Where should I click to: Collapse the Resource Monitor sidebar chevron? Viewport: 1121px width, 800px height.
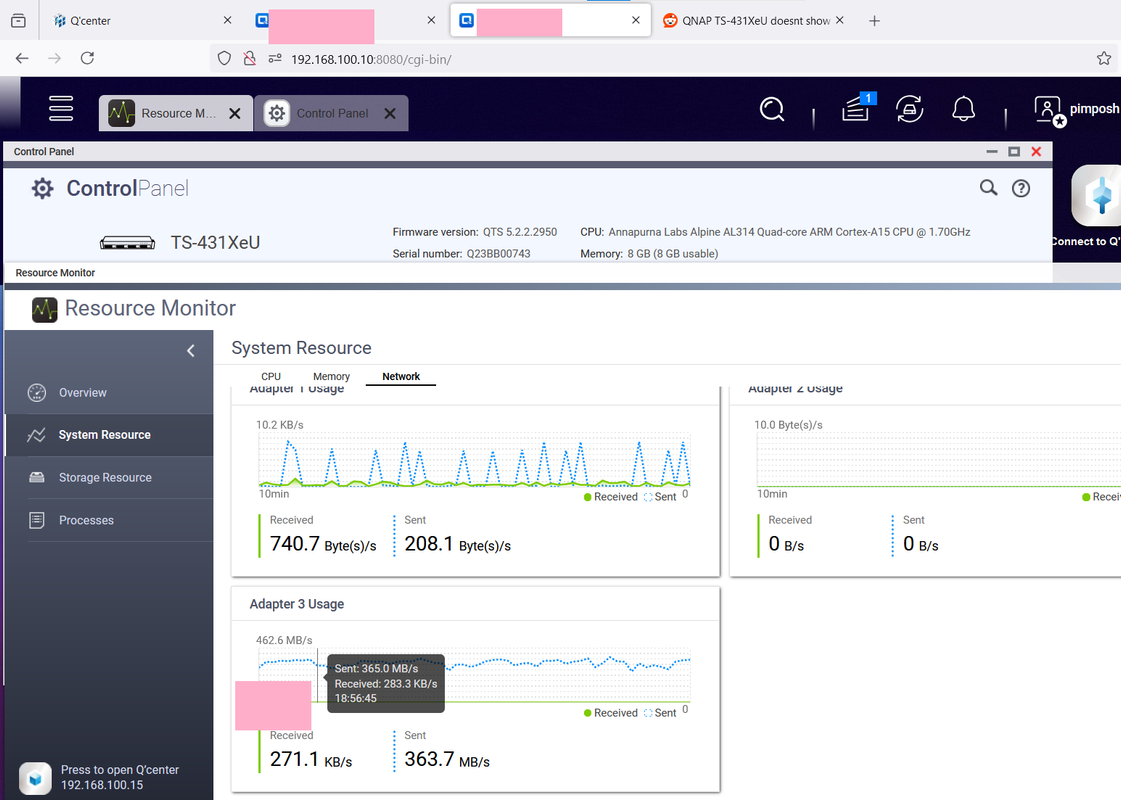[191, 350]
